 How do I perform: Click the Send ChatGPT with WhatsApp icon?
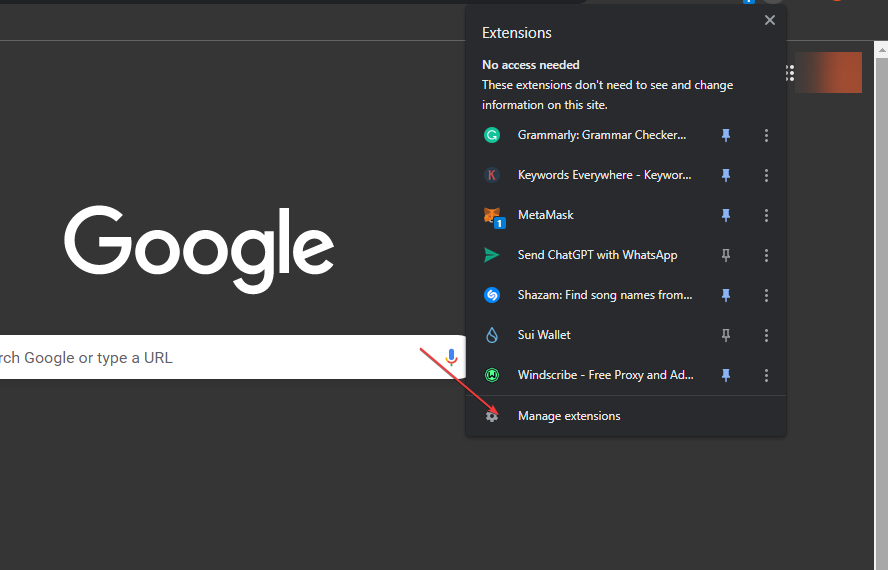click(x=492, y=255)
